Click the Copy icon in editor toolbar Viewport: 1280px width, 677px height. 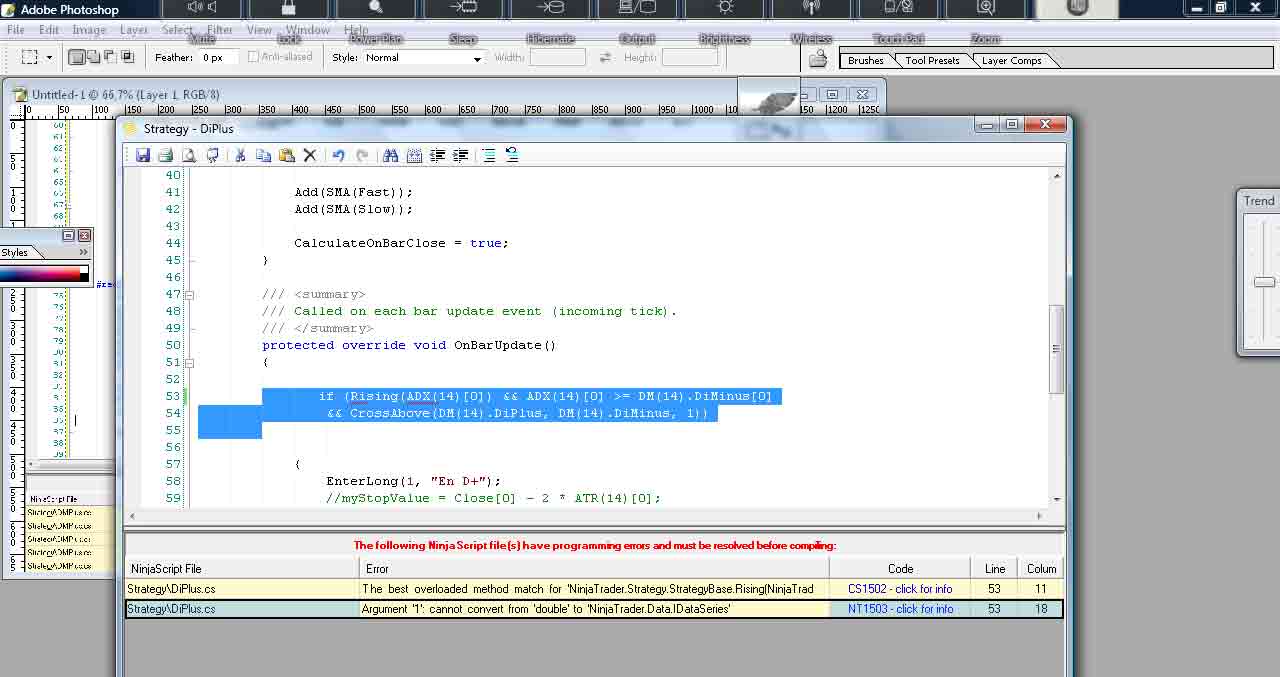263,155
